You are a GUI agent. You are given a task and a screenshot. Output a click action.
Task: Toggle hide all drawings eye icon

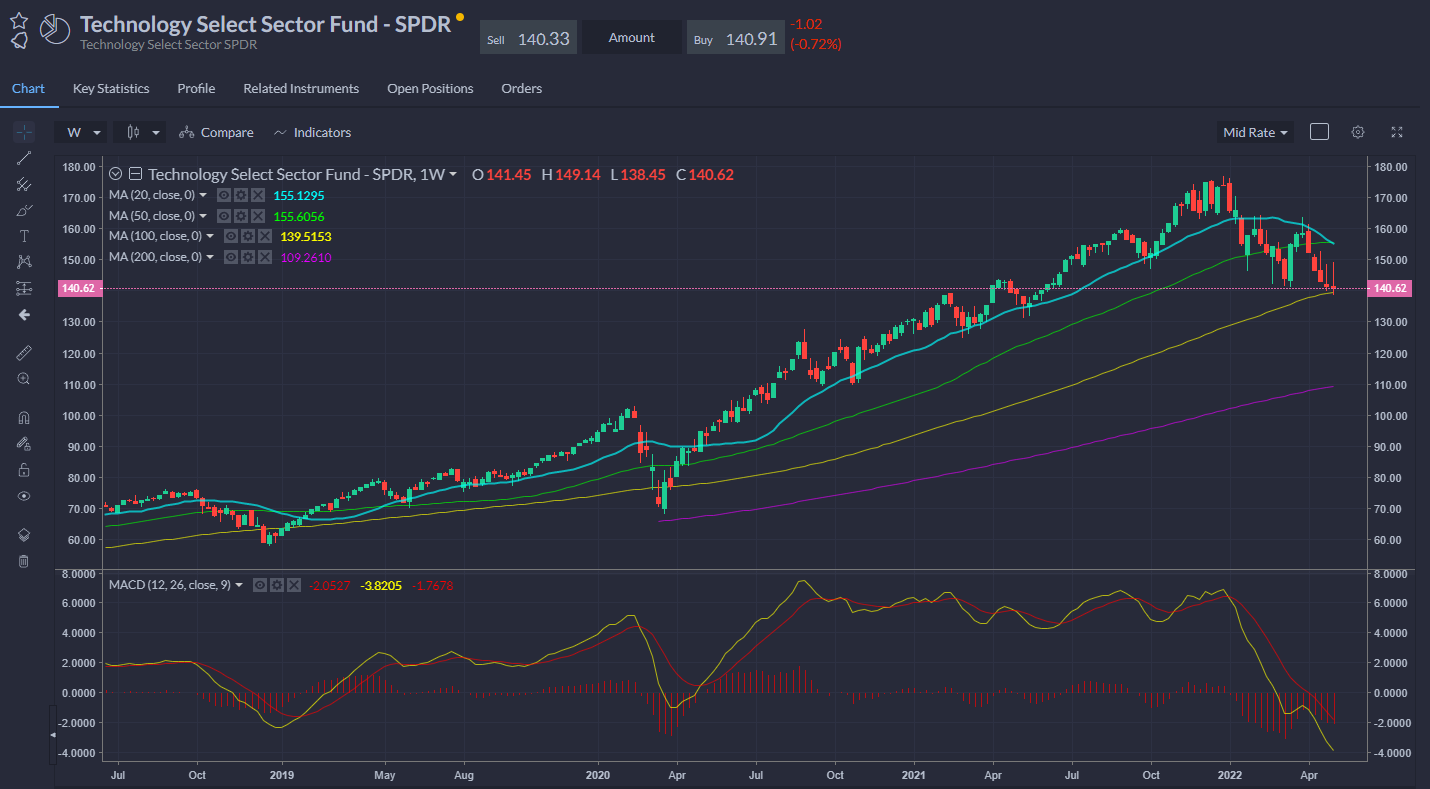coord(24,496)
